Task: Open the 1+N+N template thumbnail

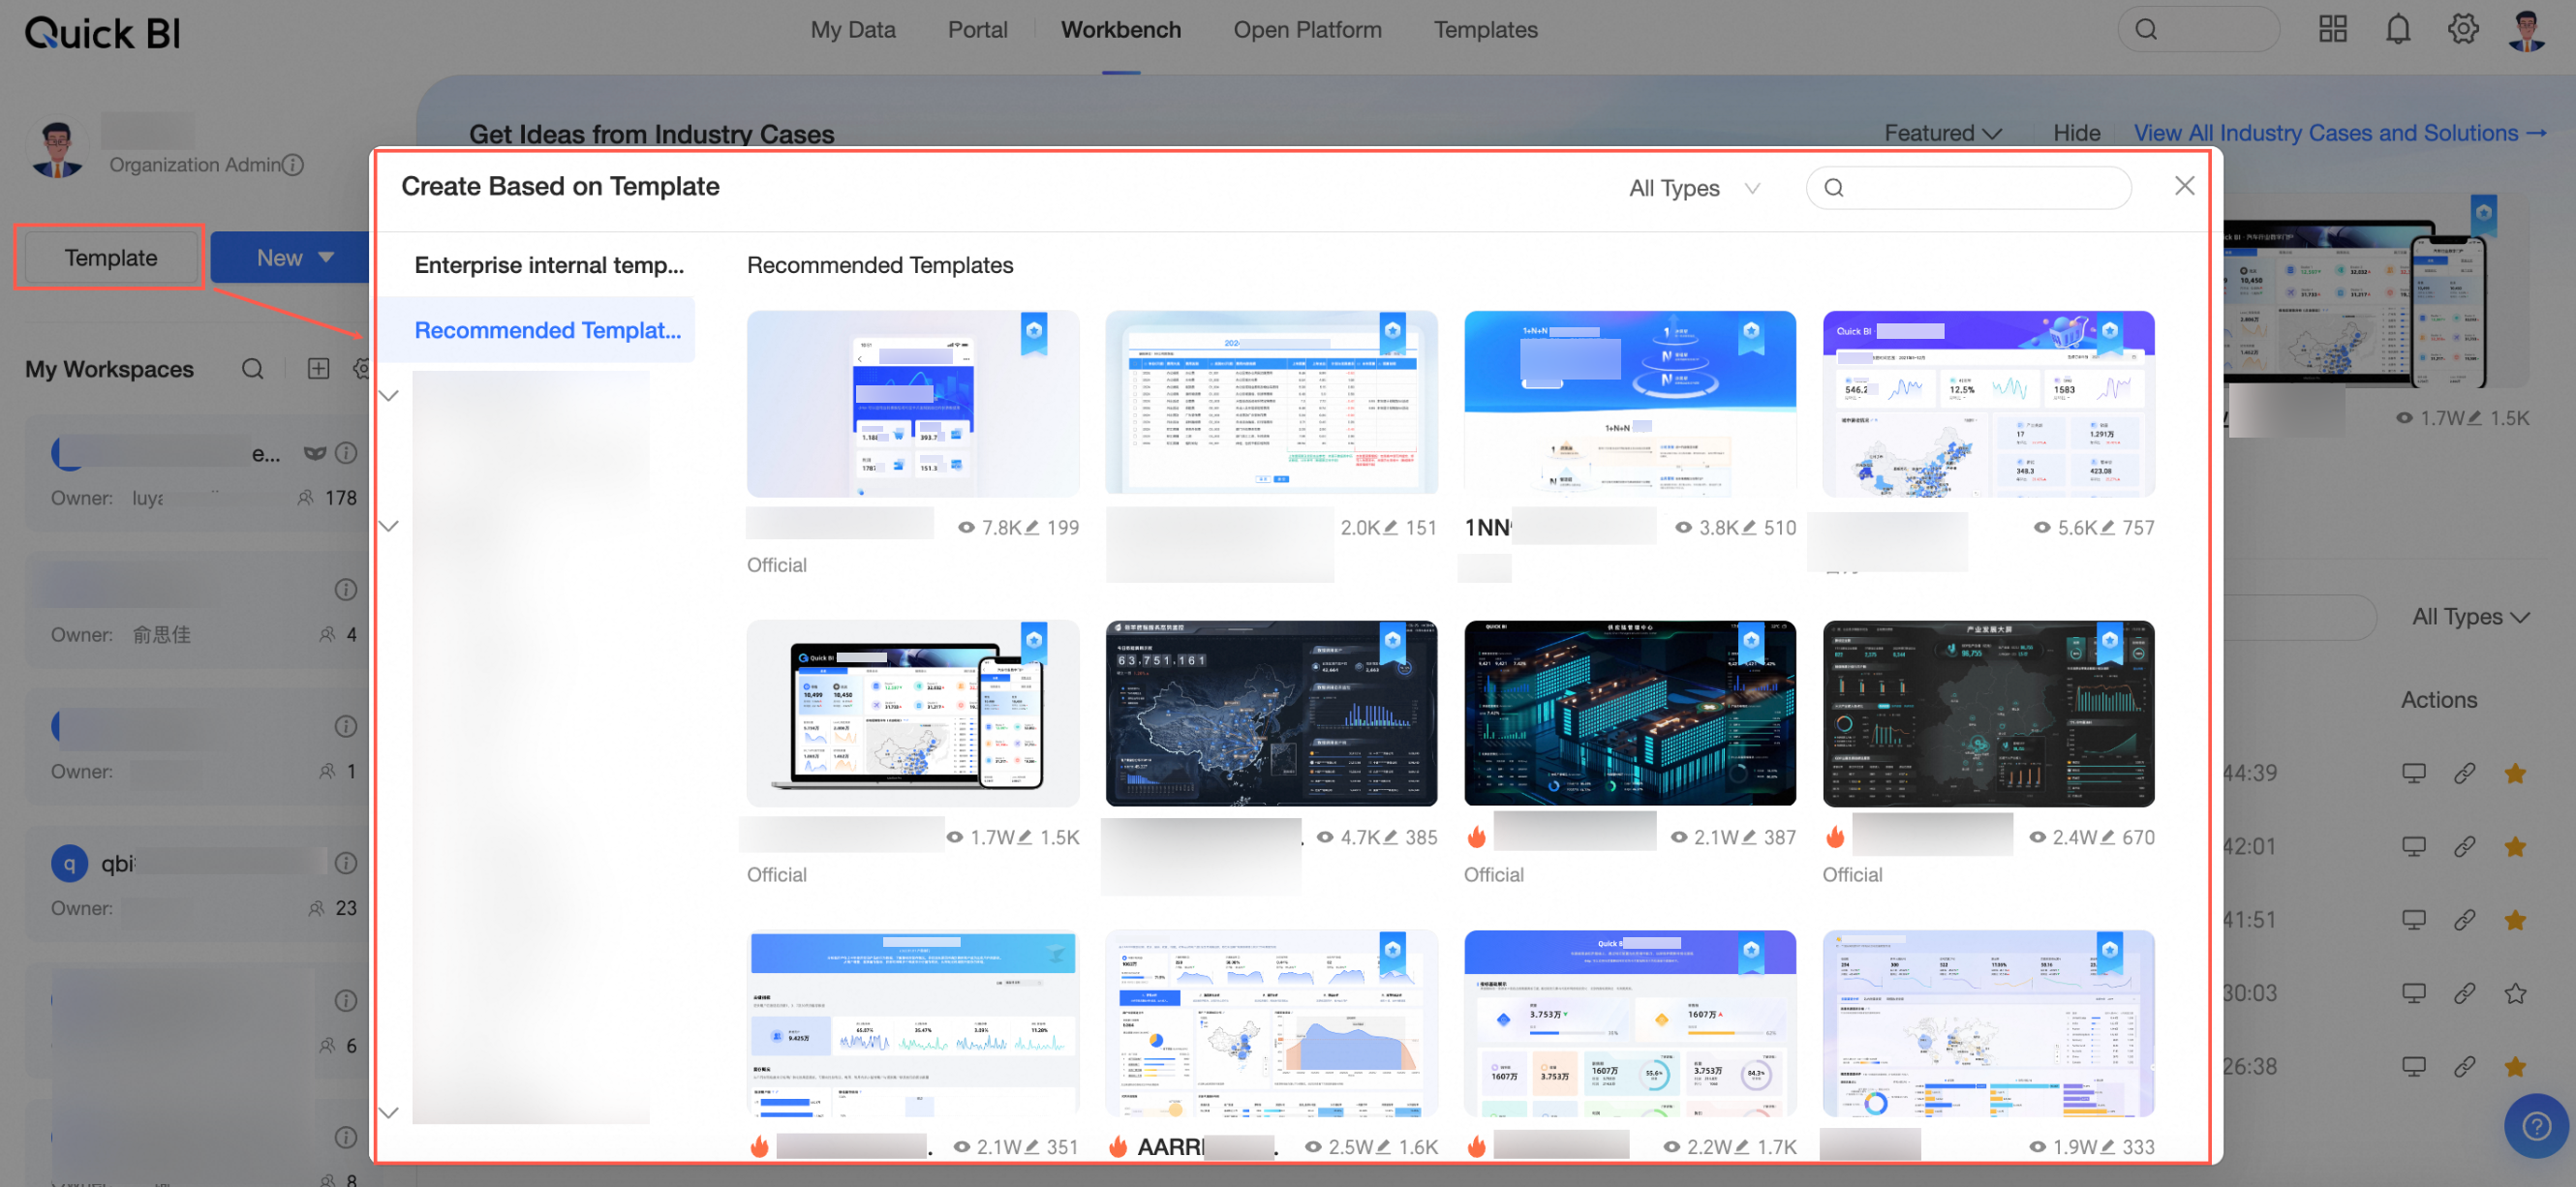Action: 1629,404
